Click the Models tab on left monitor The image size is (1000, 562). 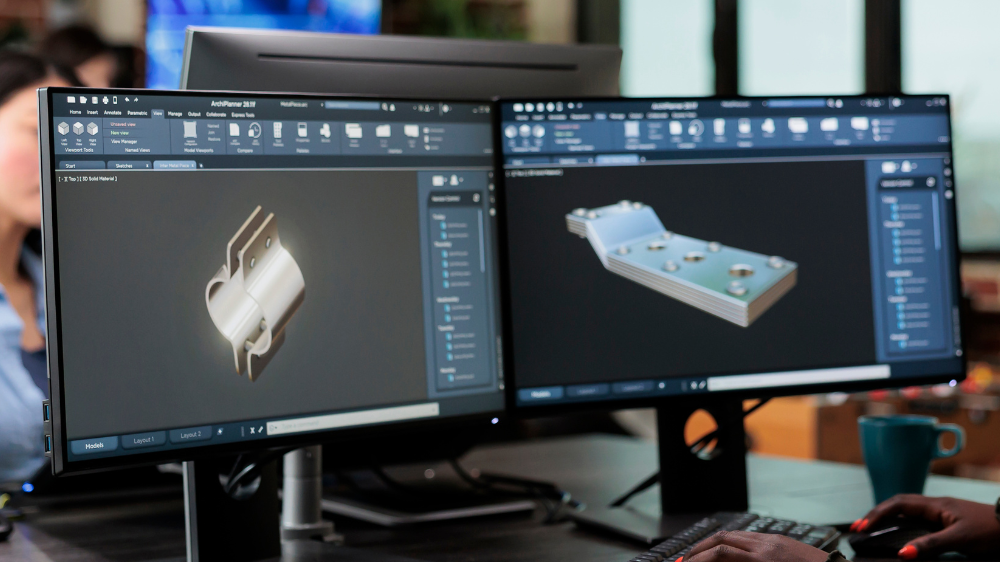pyautogui.click(x=94, y=446)
